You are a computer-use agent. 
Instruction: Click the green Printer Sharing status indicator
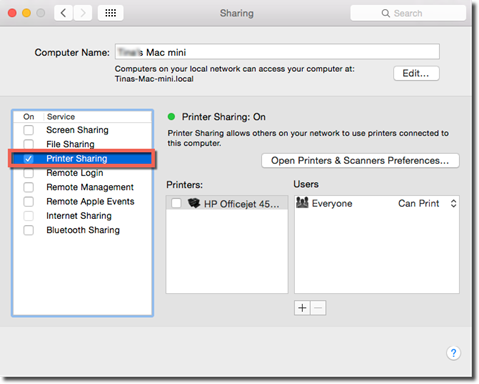[171, 117]
